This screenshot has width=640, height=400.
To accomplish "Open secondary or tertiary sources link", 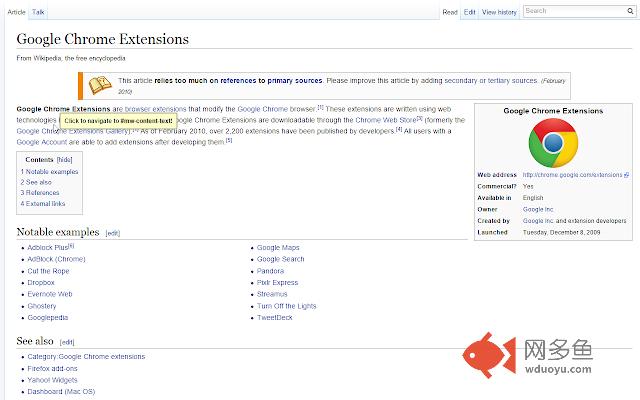I will coord(491,81).
